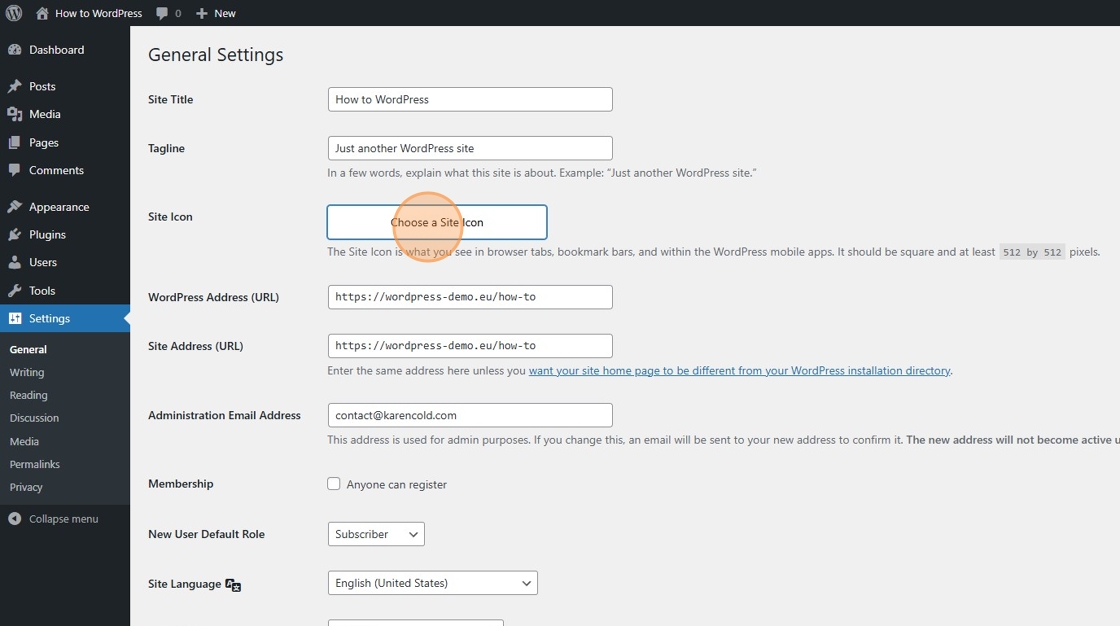Screen dimensions: 1120x626
Task: Click the Administration Email Address field
Action: pyautogui.click(x=470, y=415)
